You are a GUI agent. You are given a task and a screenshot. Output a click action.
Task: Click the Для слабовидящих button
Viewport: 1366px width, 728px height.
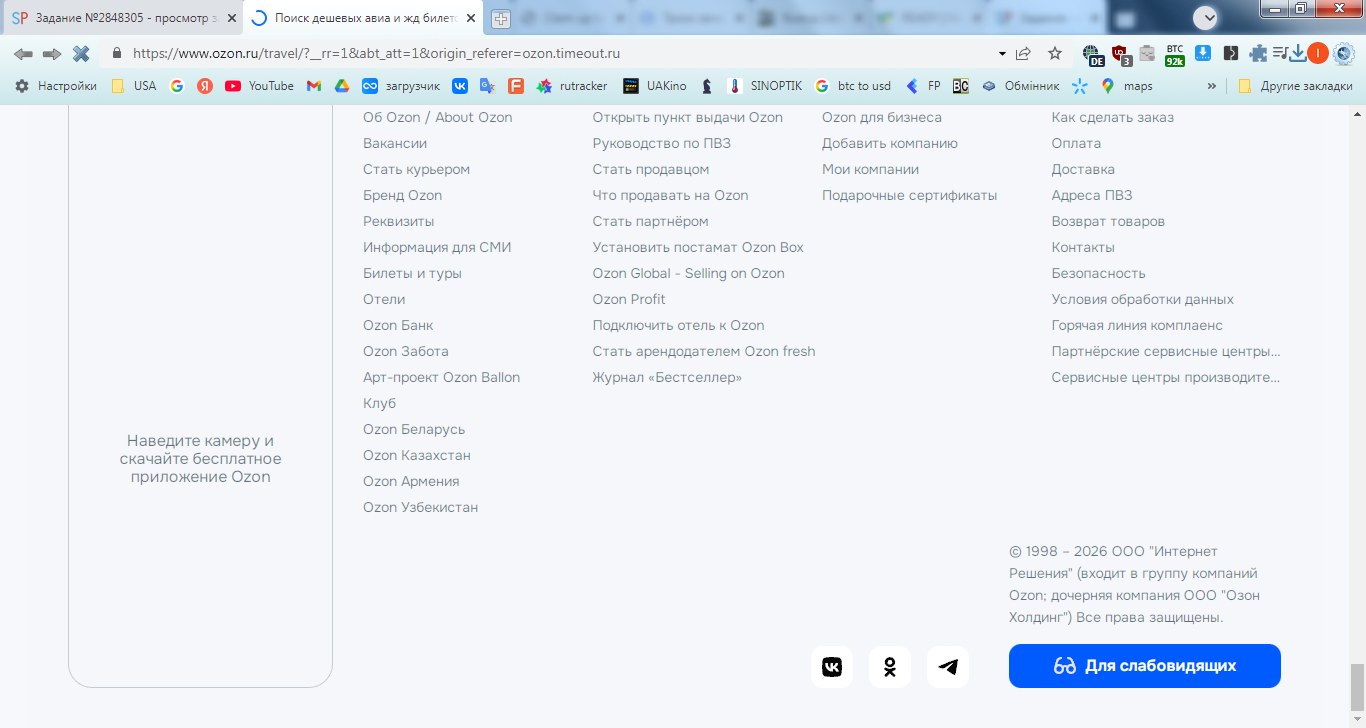[x=1145, y=666]
